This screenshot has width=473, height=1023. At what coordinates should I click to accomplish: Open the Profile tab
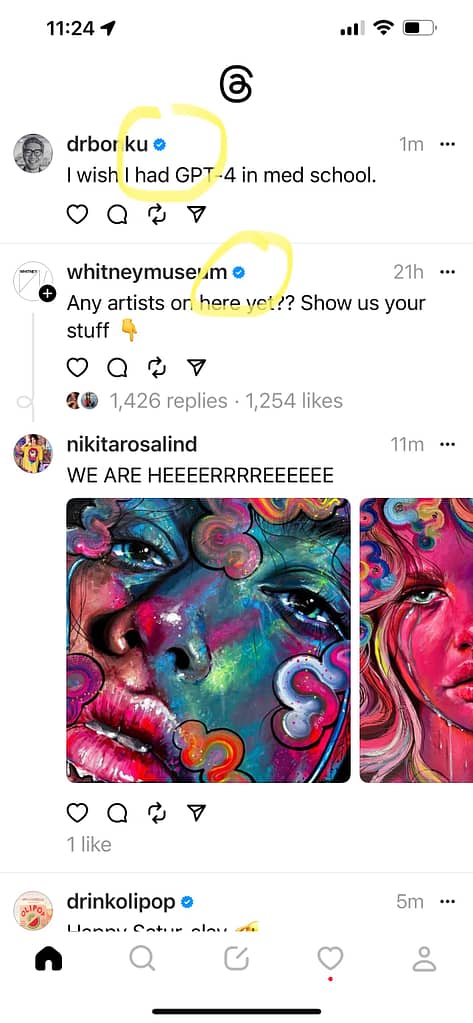point(424,958)
